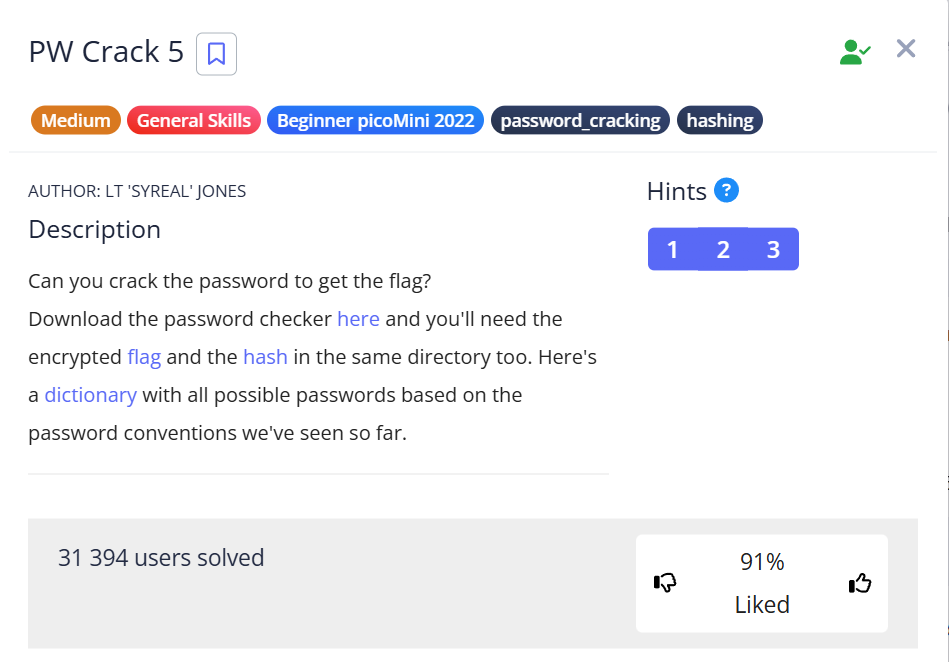Click the 91% Liked rating box
Screen dimensions: 949x662
point(762,583)
